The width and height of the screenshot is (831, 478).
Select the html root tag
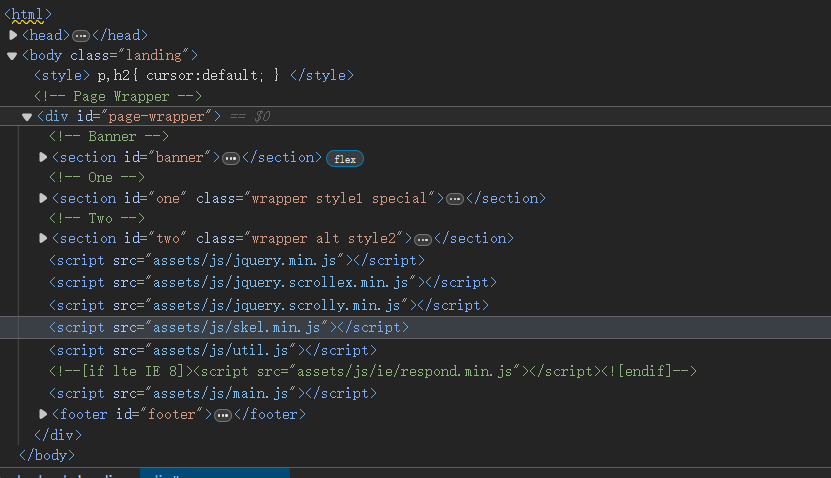pyautogui.click(x=28, y=14)
